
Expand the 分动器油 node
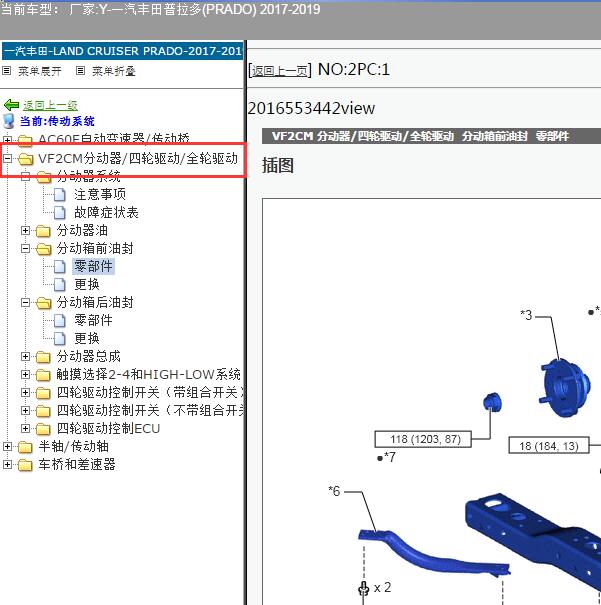[25, 230]
